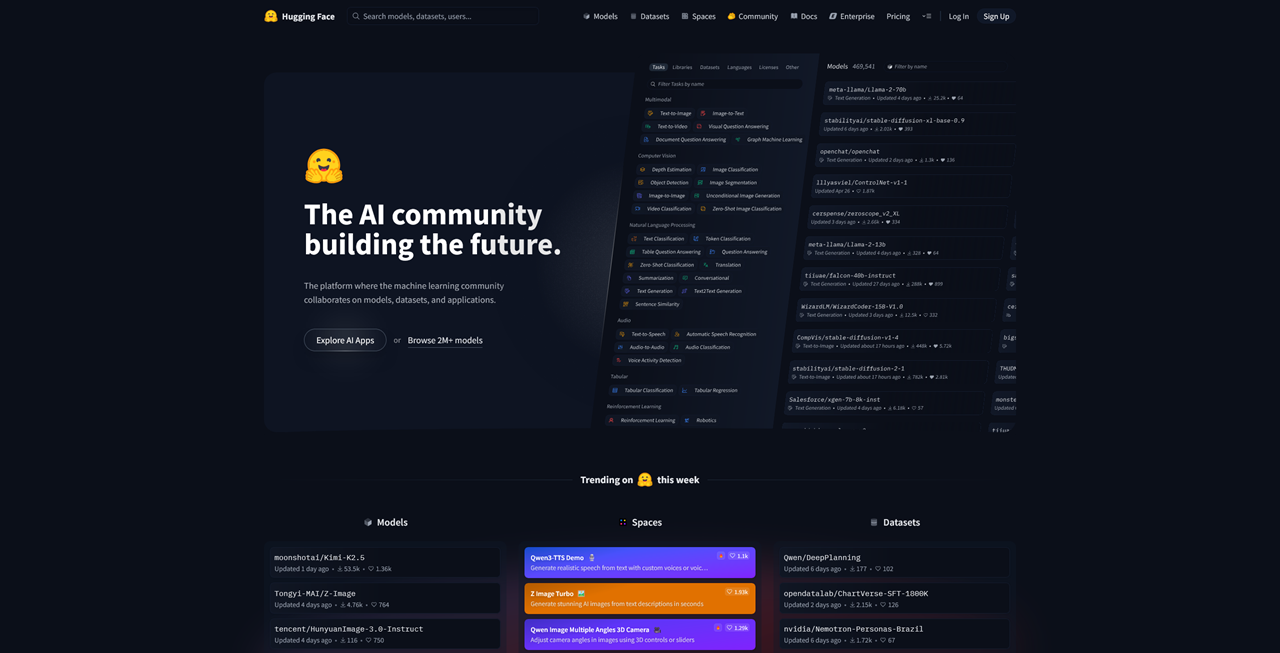Click the magnifier icon in Filter Tasks field

coord(655,84)
